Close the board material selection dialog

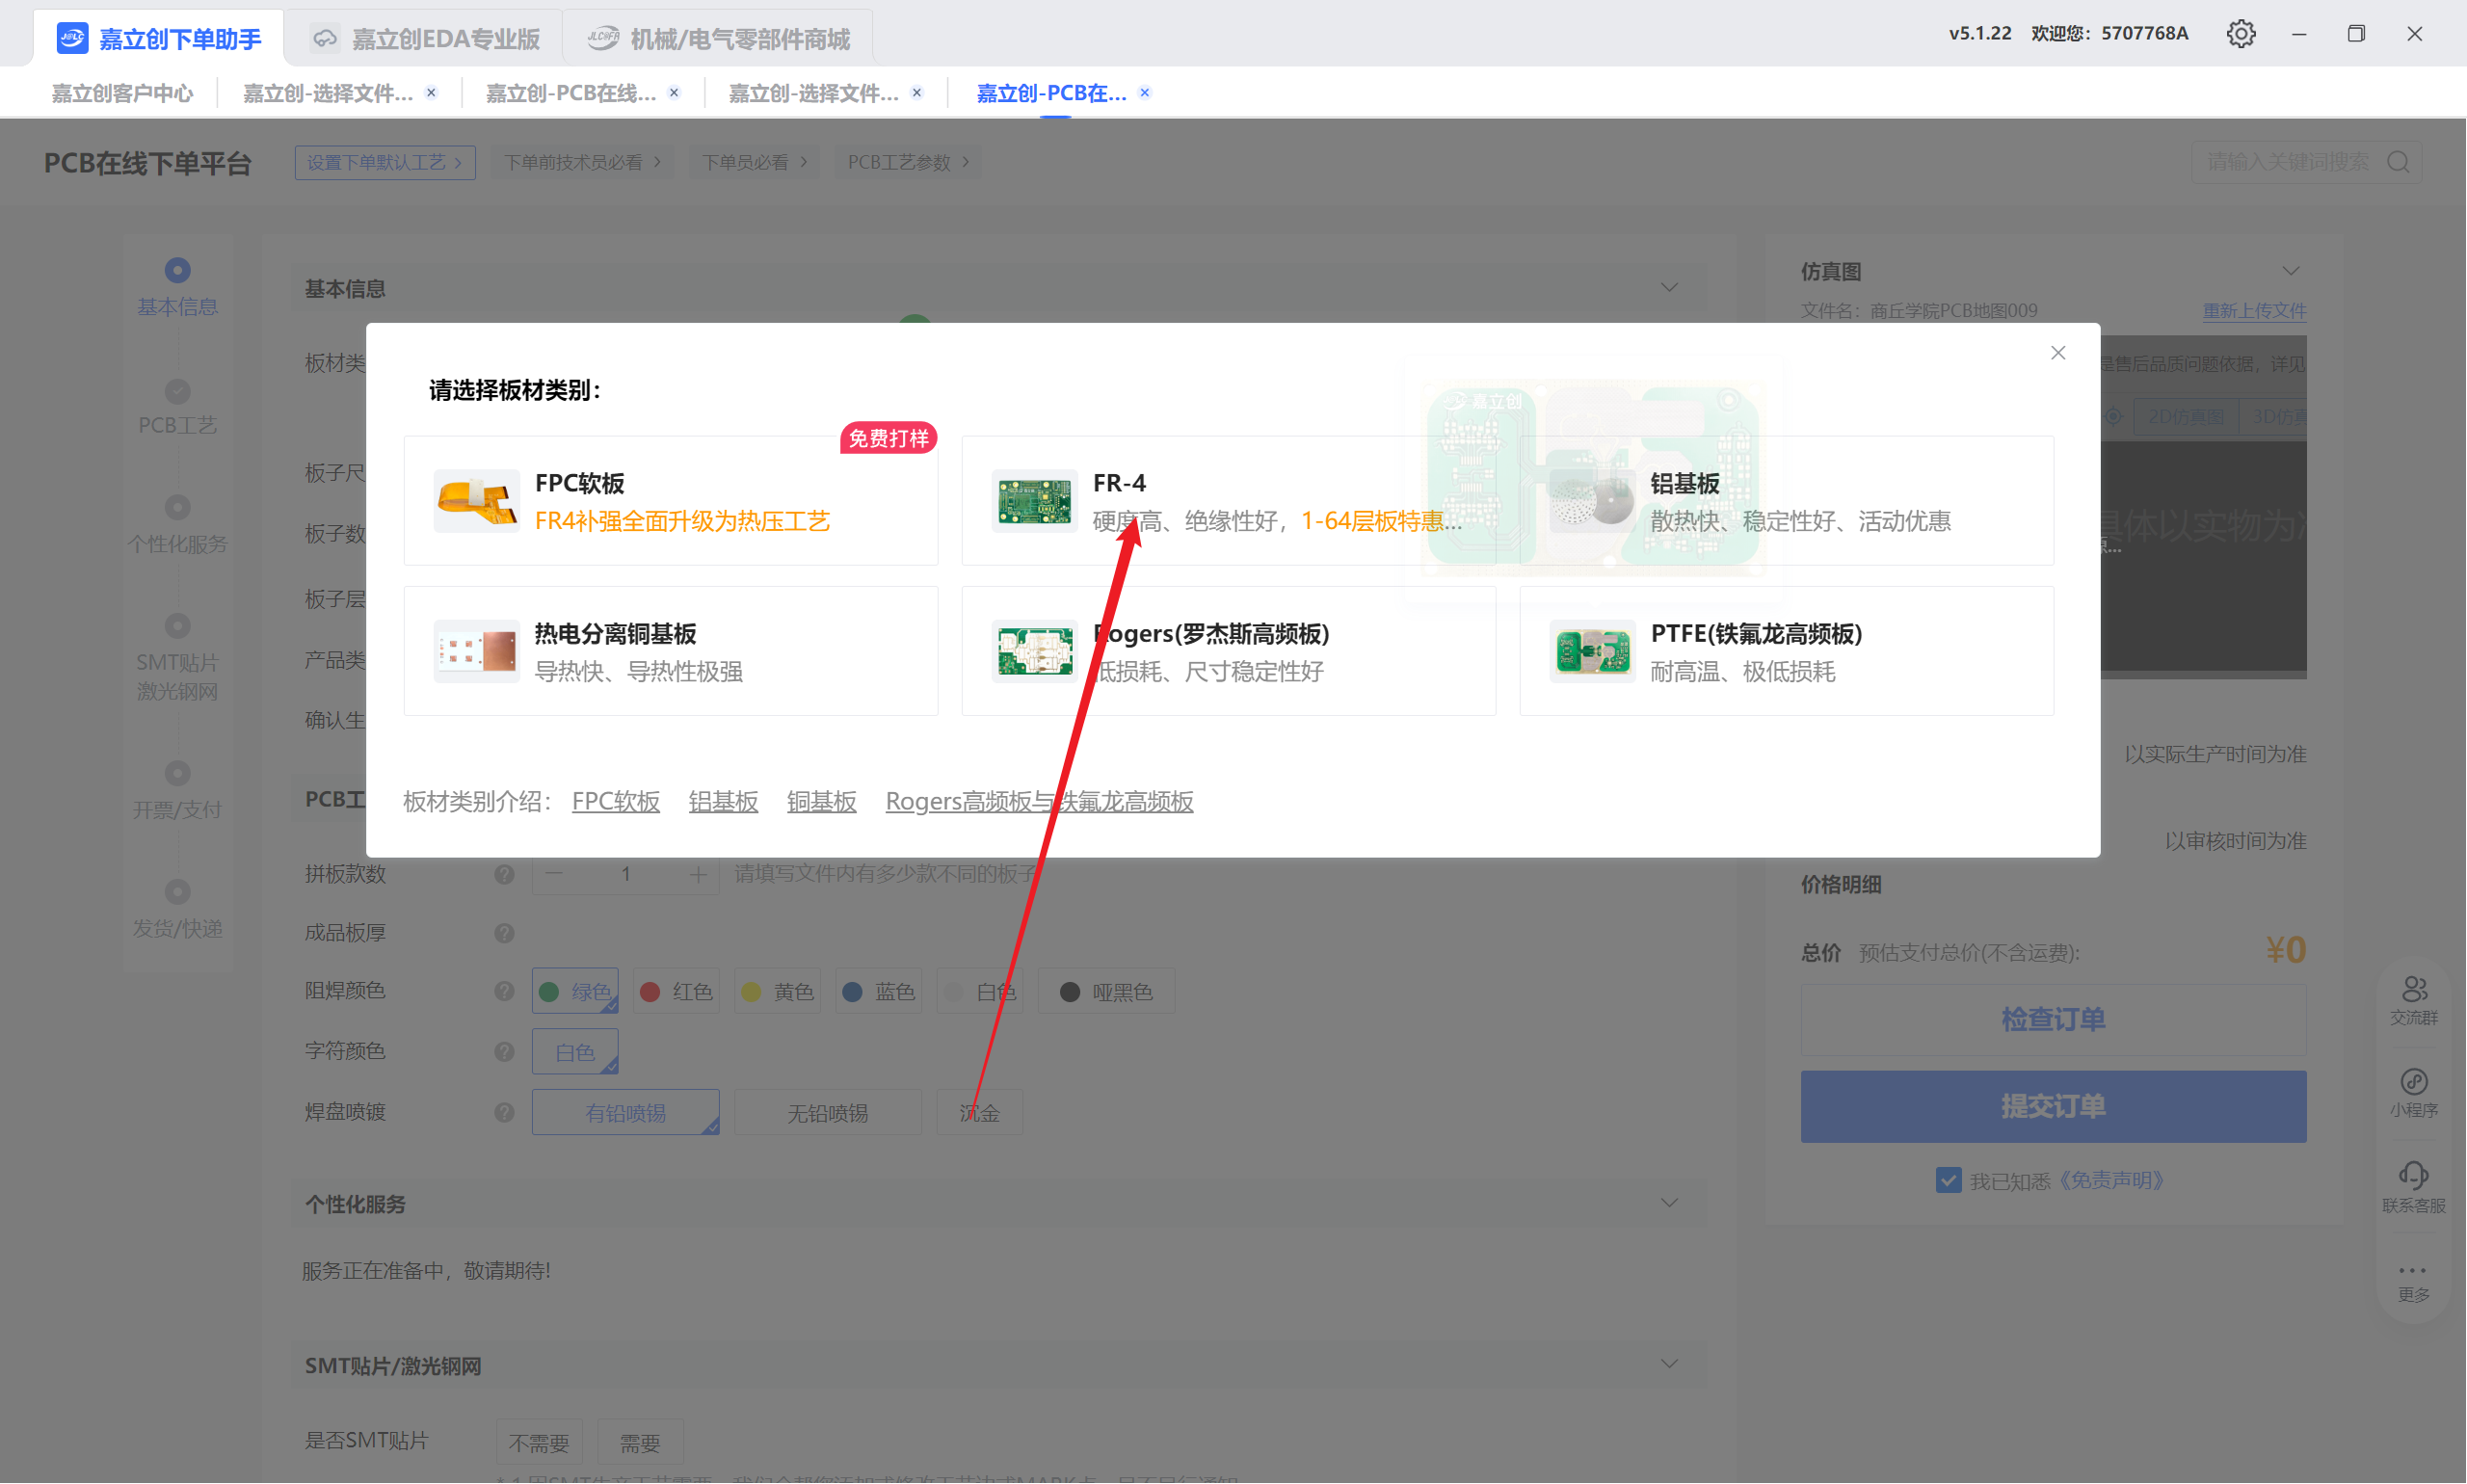click(2058, 353)
